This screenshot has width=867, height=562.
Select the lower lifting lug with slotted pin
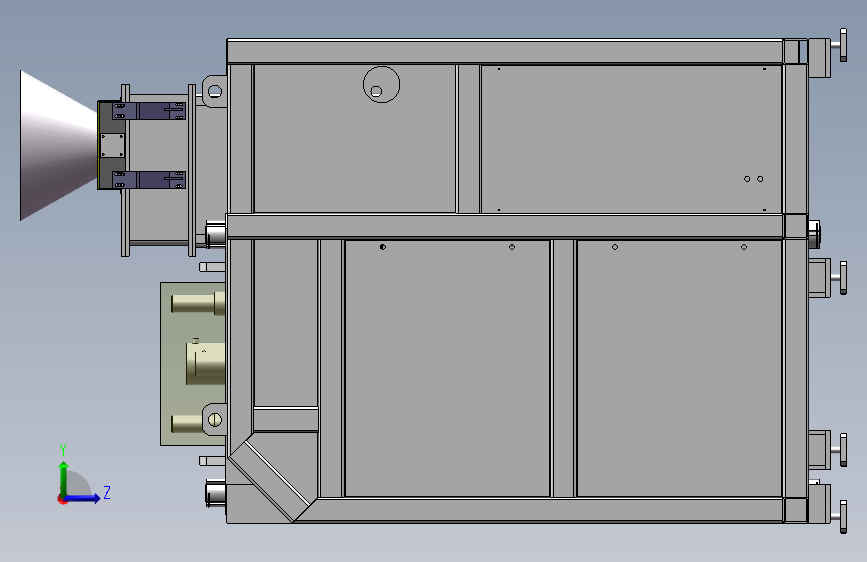coord(215,420)
